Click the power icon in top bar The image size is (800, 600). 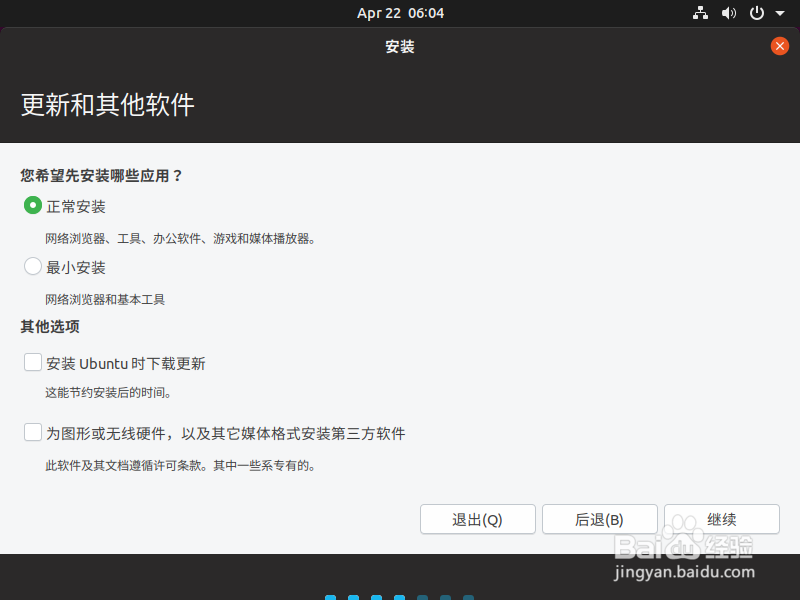(x=757, y=13)
